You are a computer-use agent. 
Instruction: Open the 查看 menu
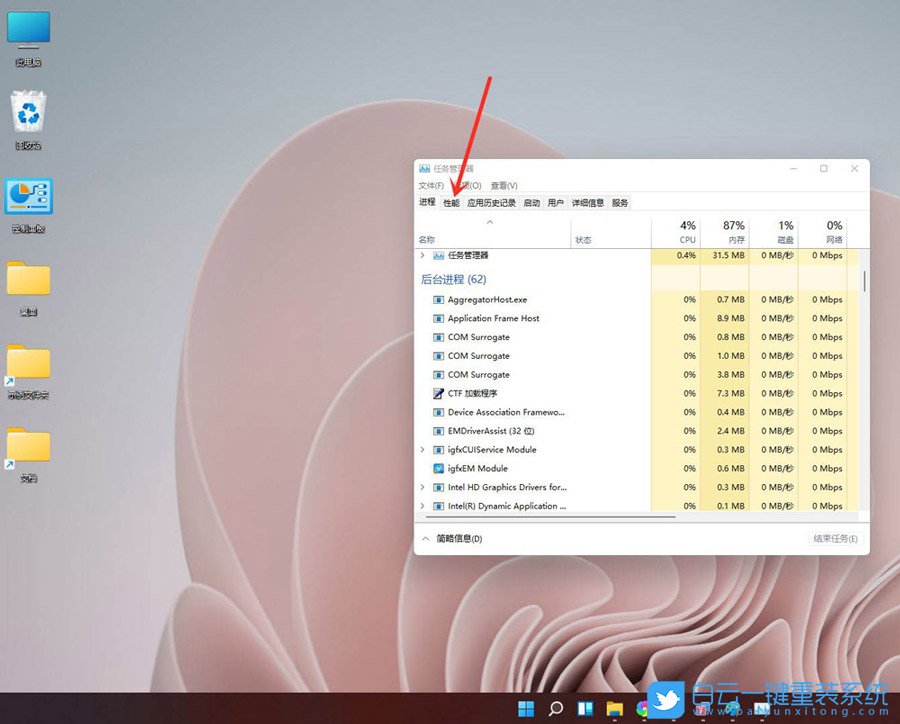point(504,185)
